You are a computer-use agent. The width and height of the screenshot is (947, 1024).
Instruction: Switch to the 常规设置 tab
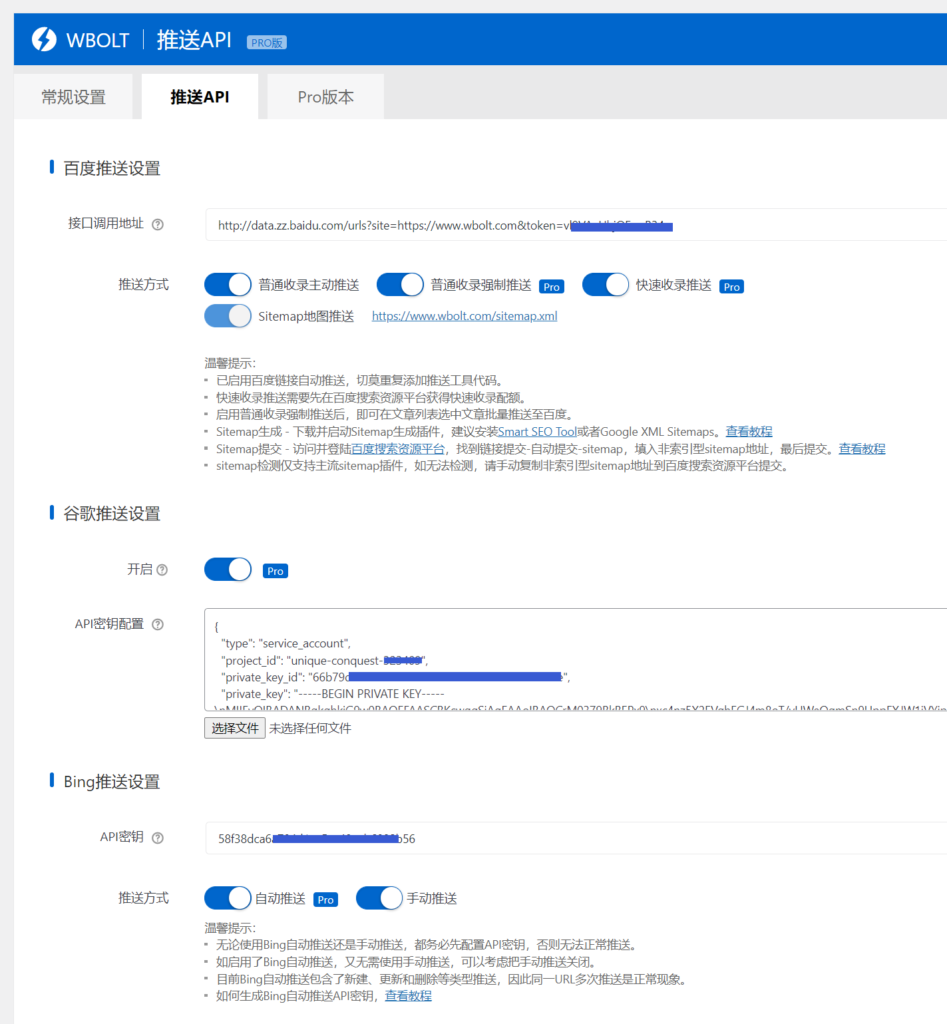73,96
